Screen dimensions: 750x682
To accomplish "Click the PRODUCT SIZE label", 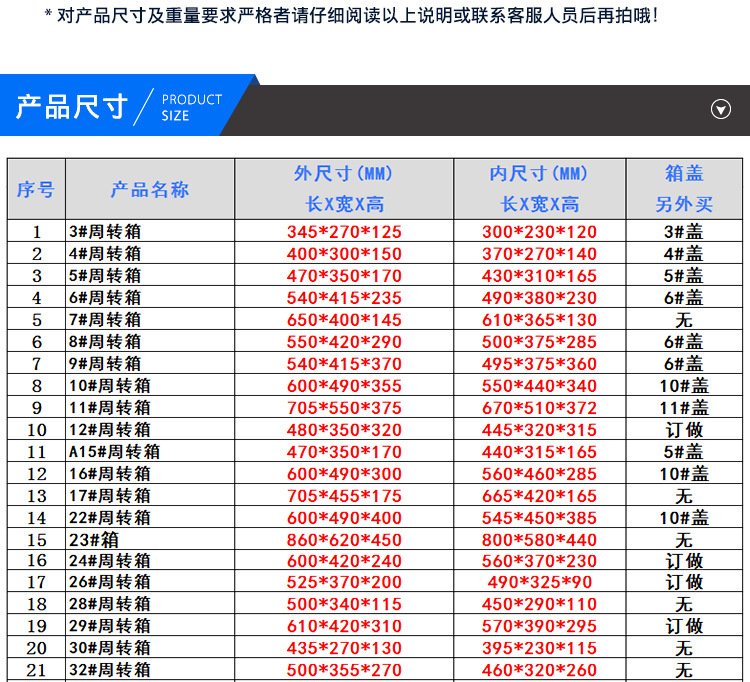I will tap(191, 107).
